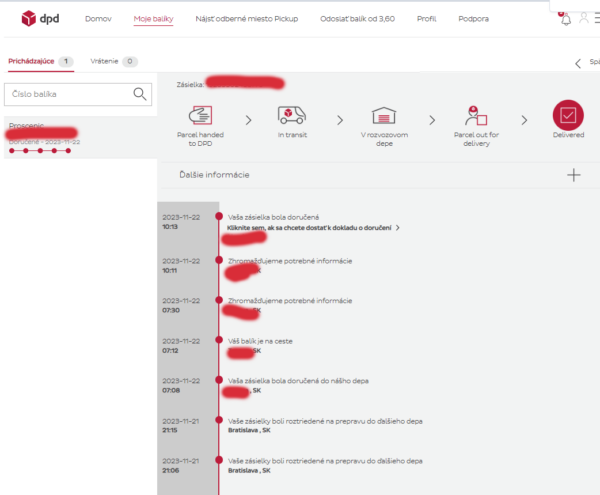Go back using the left chevron arrow

pyautogui.click(x=577, y=63)
